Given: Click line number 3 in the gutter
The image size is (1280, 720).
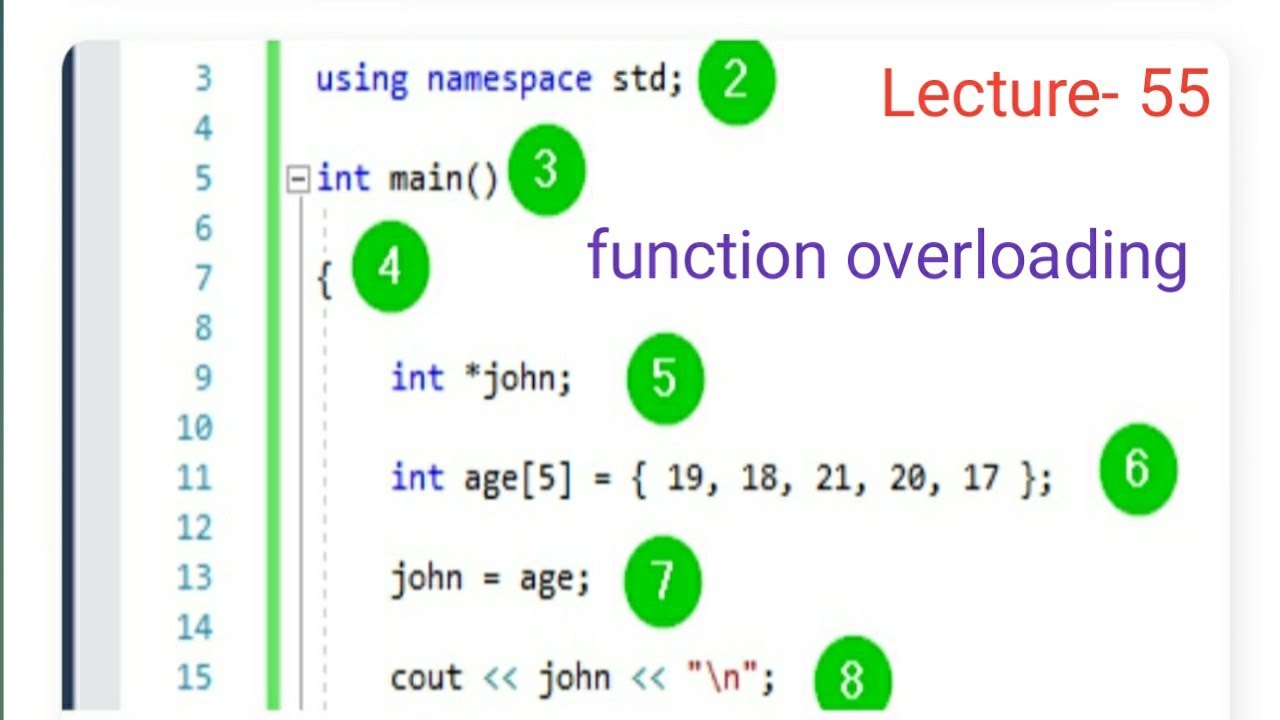Looking at the screenshot, I should (203, 79).
